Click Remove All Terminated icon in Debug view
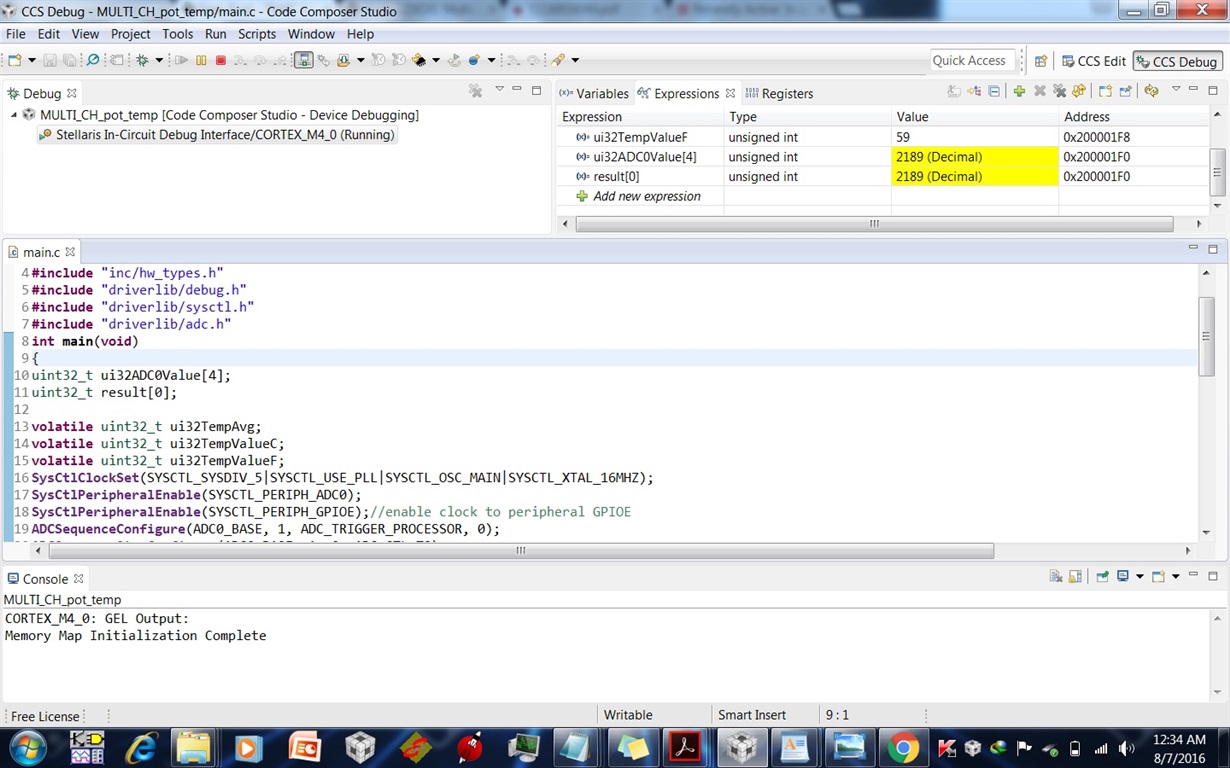The image size is (1230, 768). tap(476, 91)
